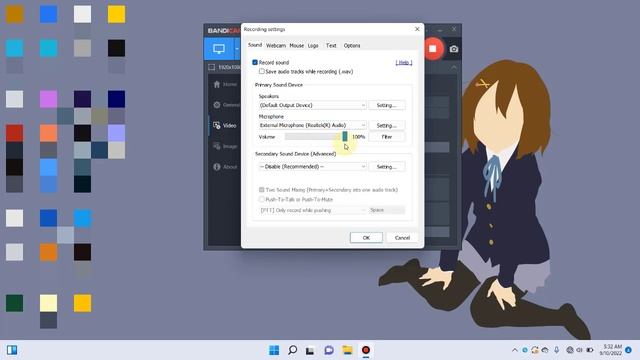Click the volume speaker icon in the system tray

click(580, 350)
